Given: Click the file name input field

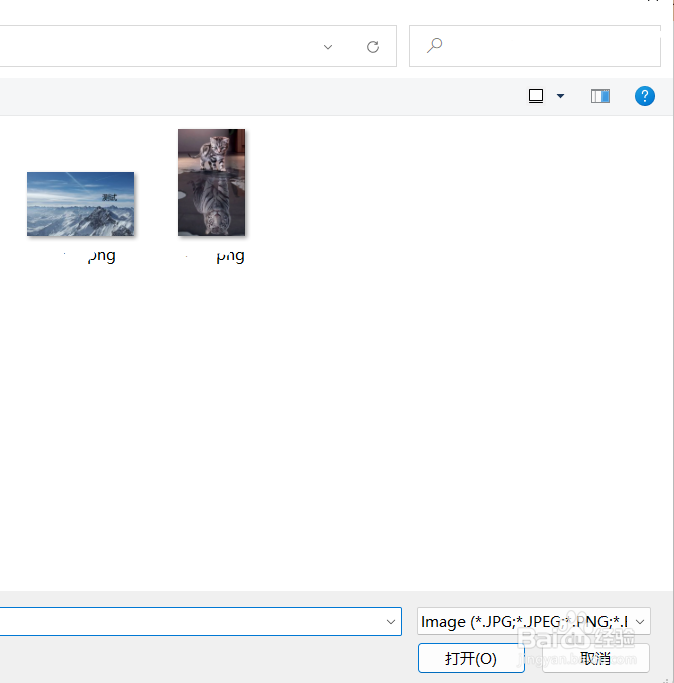Looking at the screenshot, I should coord(200,621).
